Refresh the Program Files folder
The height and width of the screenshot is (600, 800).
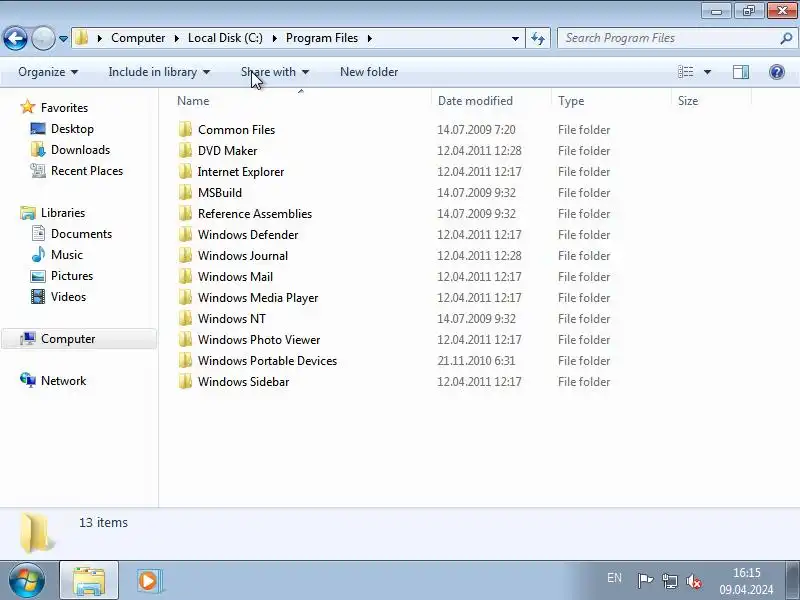tap(538, 38)
